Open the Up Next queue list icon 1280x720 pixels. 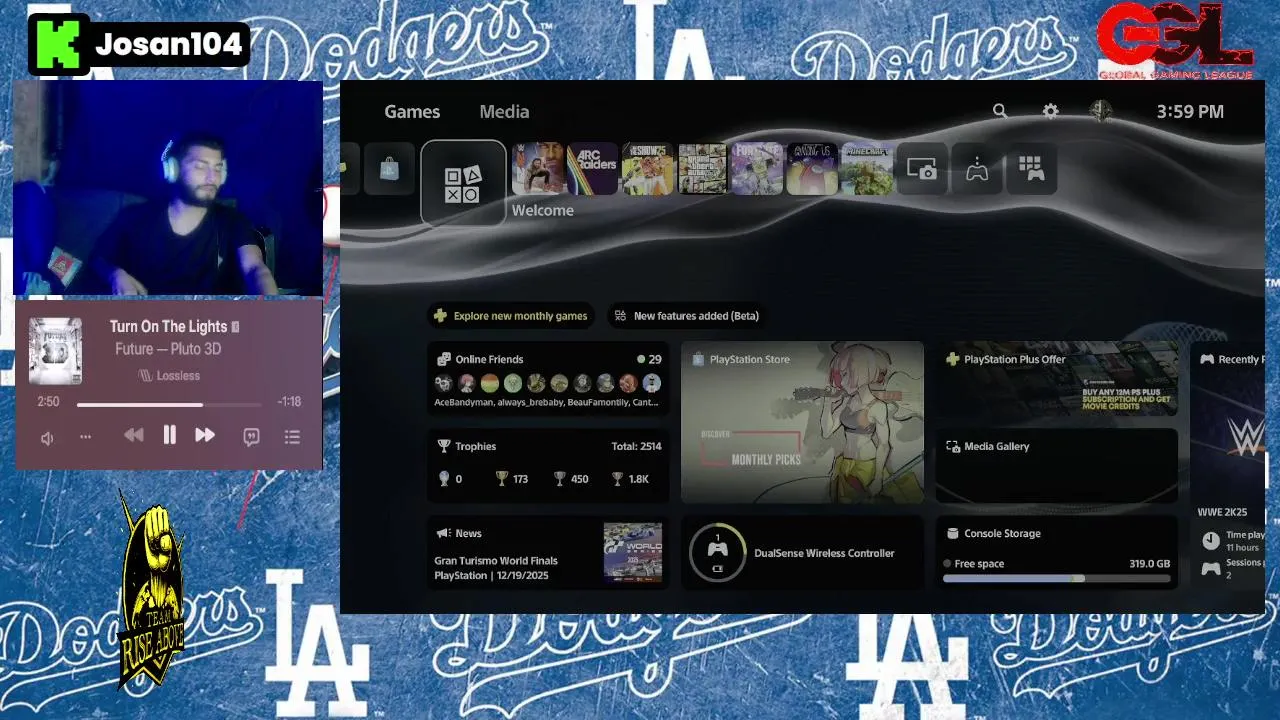(x=292, y=437)
